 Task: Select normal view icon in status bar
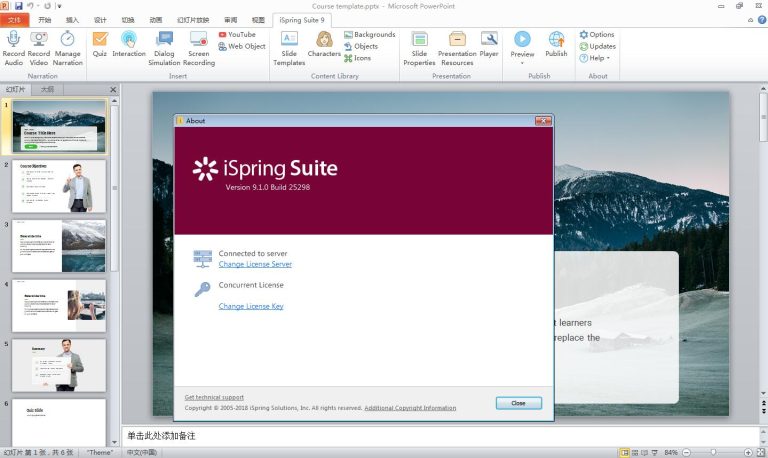tap(624, 453)
